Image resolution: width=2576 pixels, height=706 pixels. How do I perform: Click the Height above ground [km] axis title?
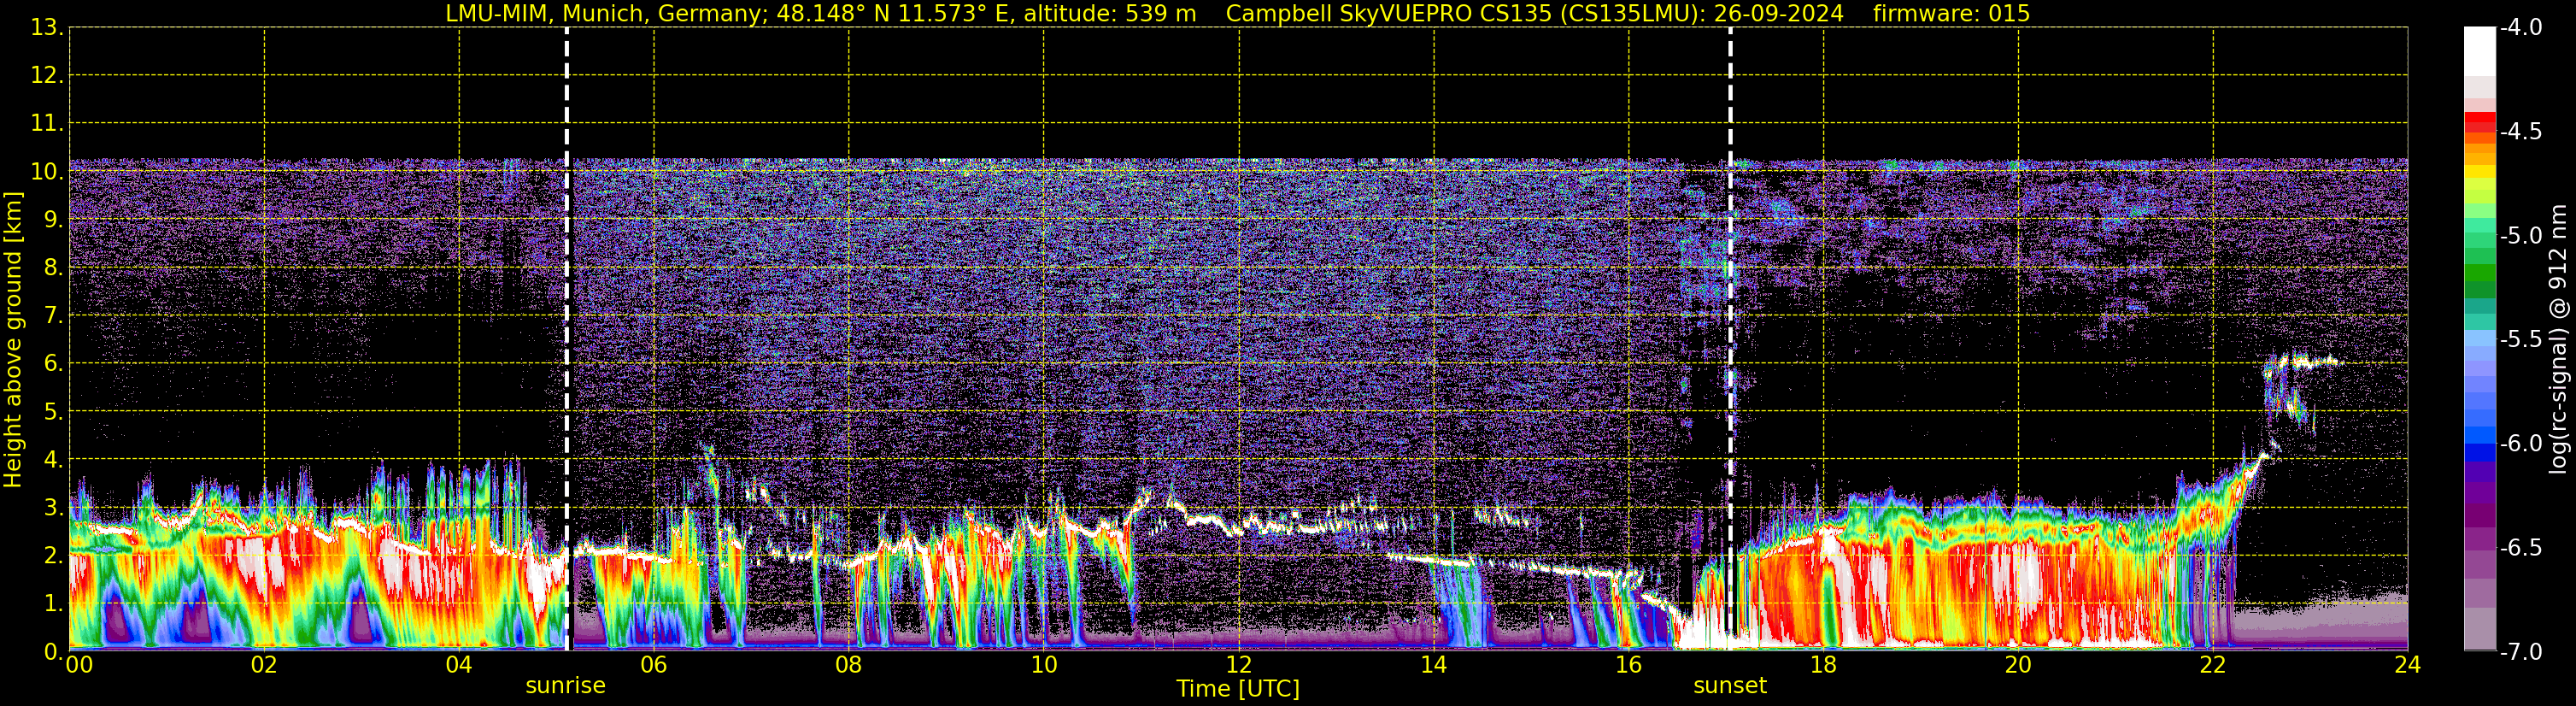(x=13, y=340)
